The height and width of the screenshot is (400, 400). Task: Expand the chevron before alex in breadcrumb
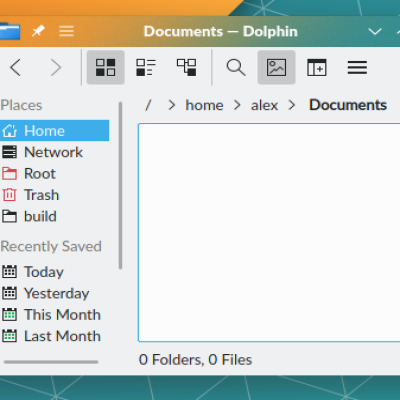[x=237, y=105]
